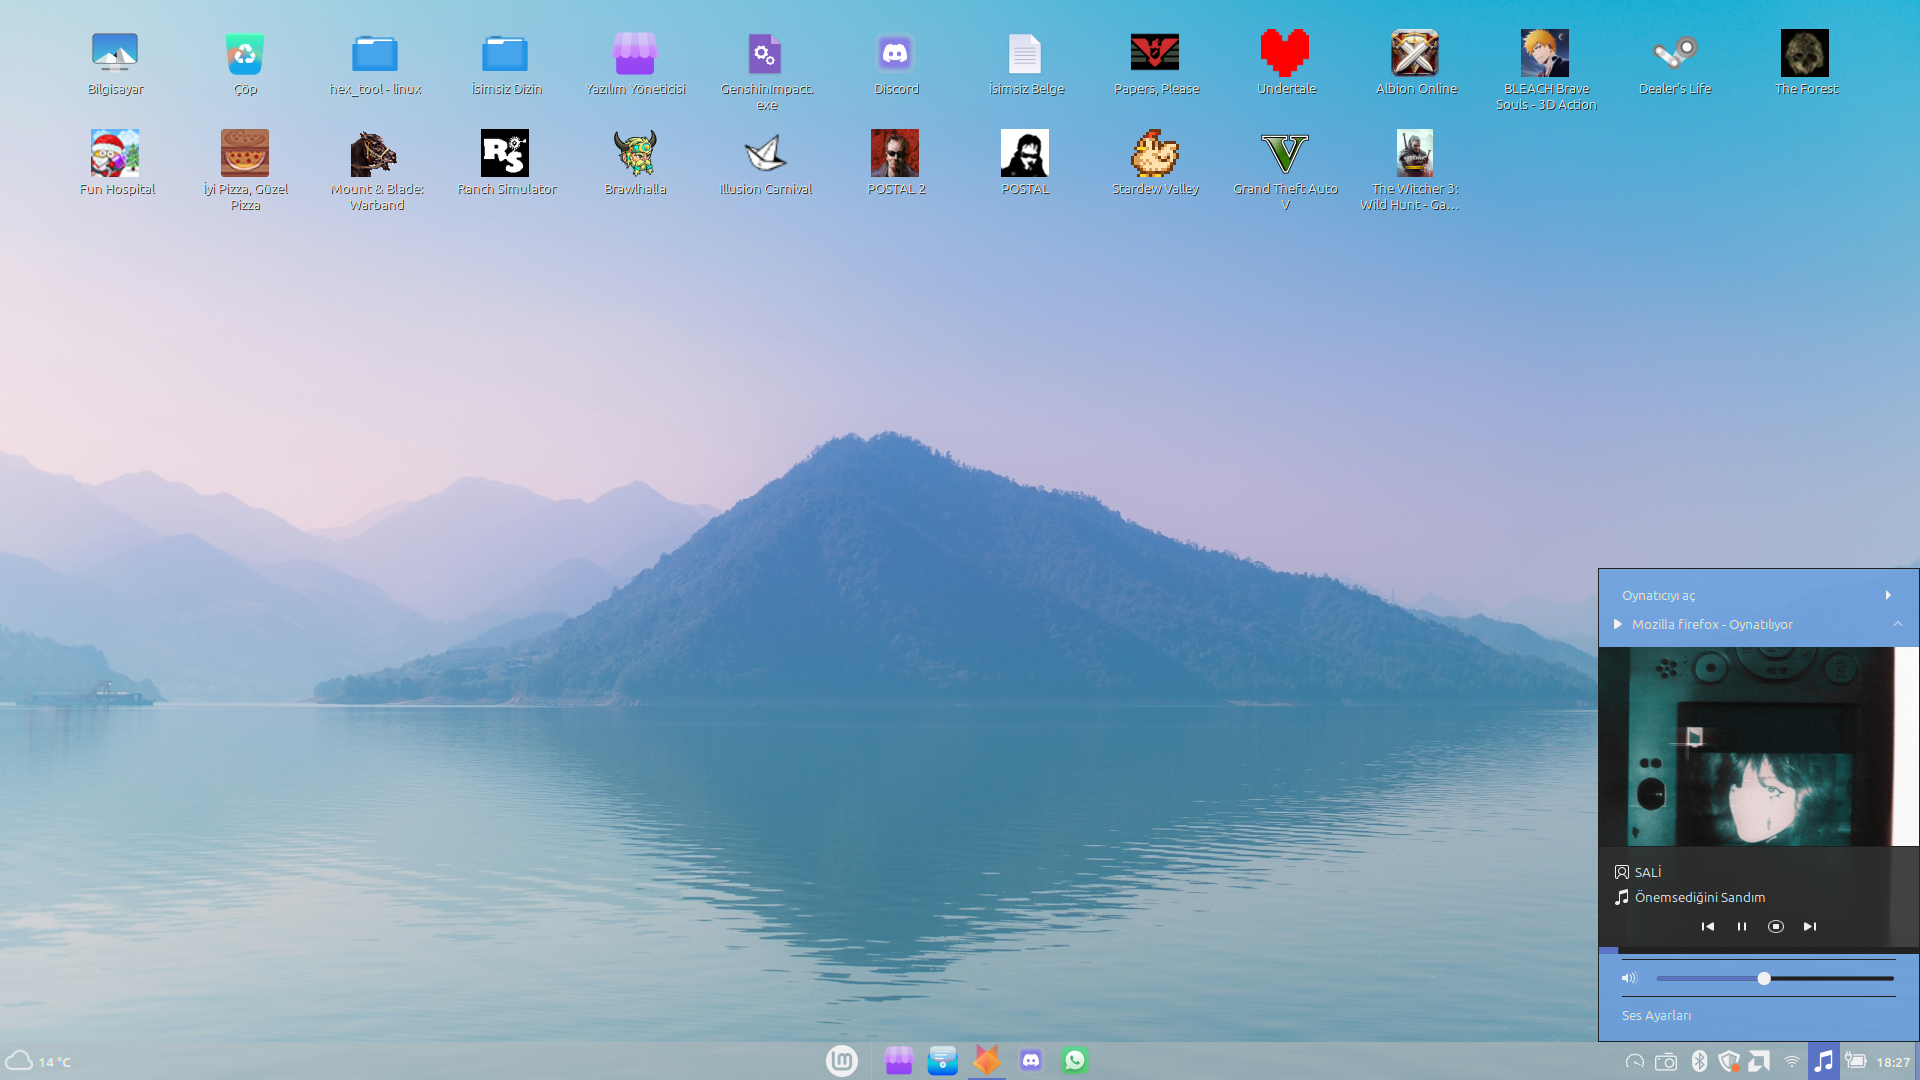Open Ses Ayarları sound settings

point(1656,1016)
